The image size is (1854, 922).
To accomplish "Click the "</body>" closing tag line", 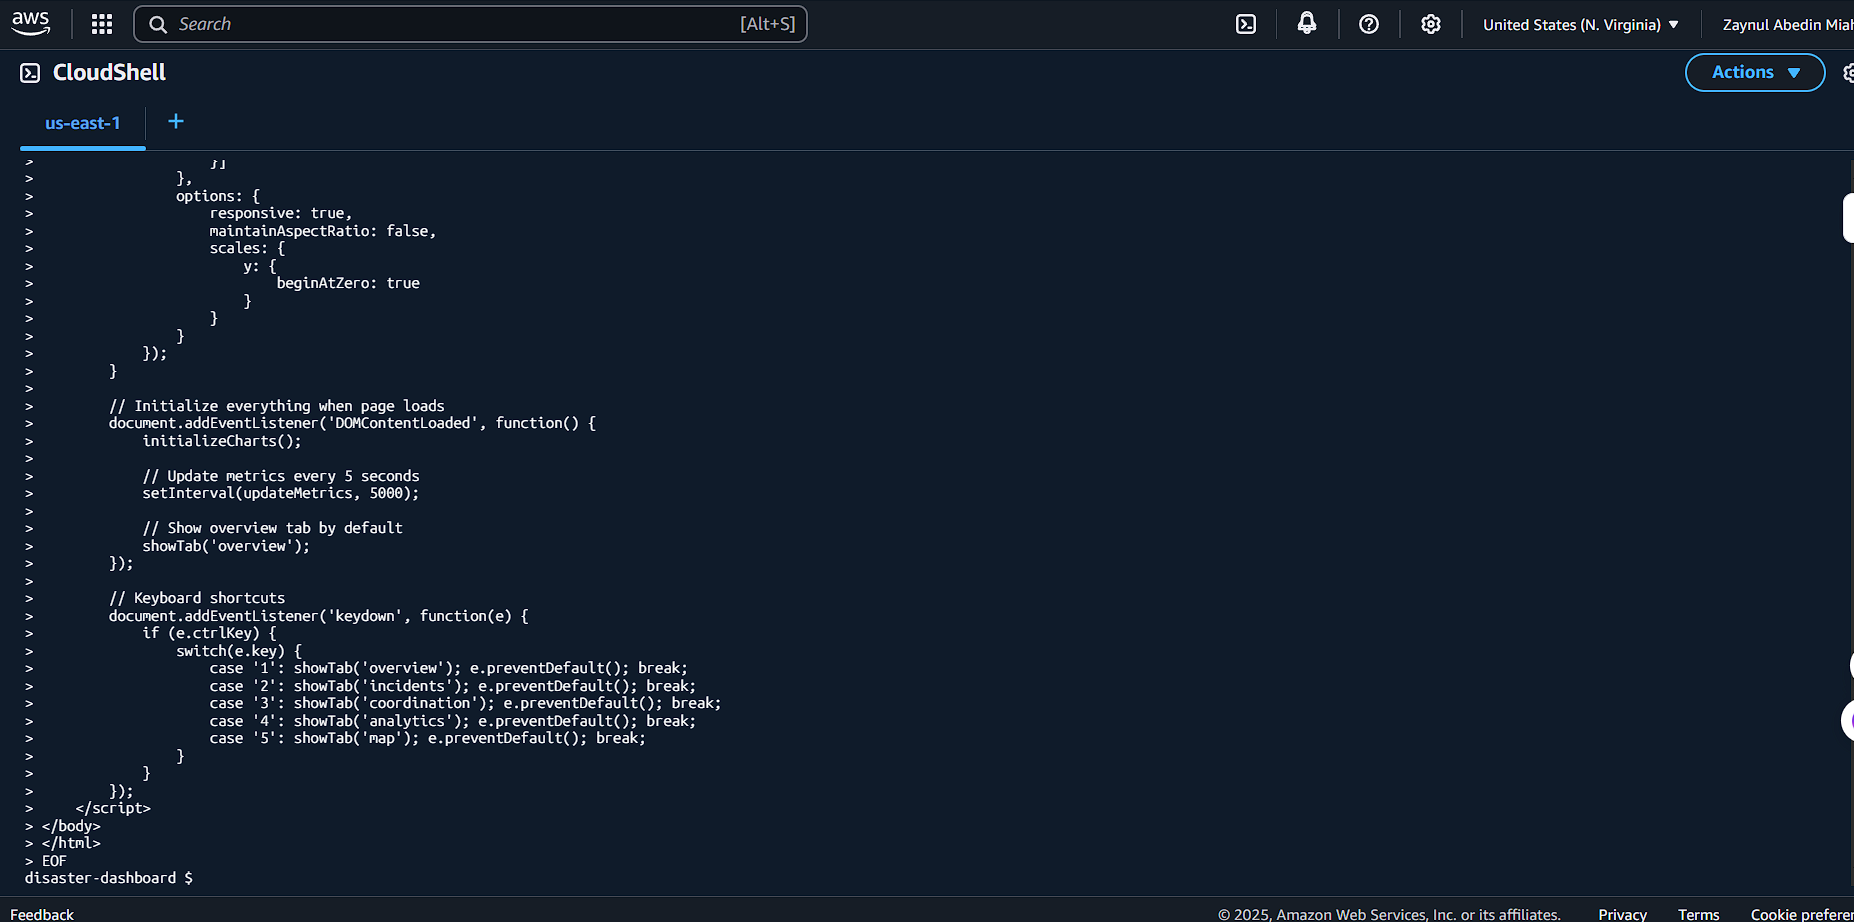I will (71, 826).
